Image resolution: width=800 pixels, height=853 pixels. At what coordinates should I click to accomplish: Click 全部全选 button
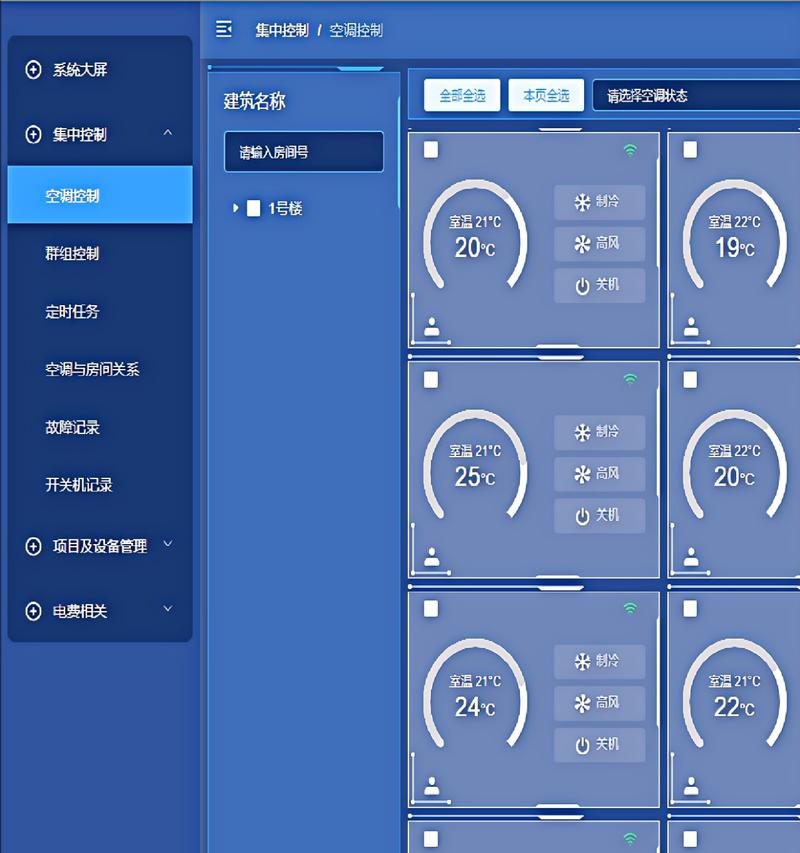[x=462, y=96]
